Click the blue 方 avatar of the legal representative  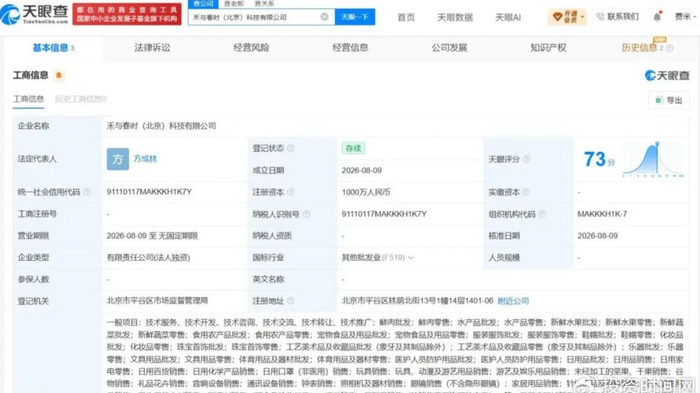tap(118, 159)
